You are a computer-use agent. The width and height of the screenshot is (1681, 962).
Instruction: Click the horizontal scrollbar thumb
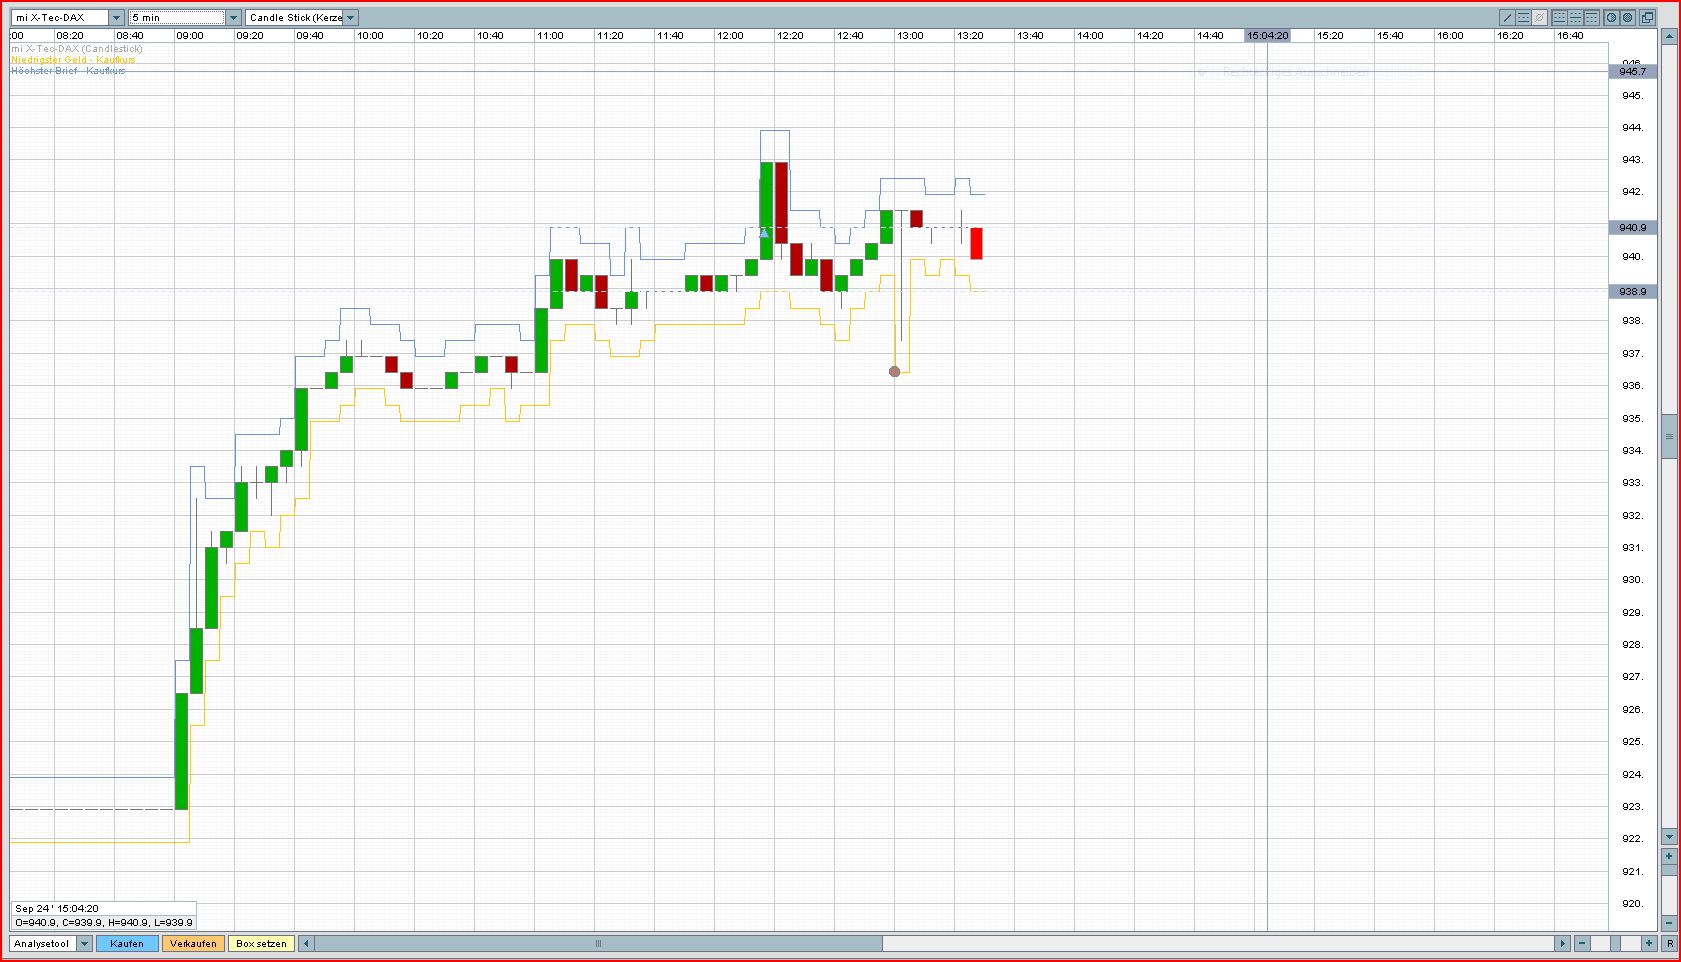tap(598, 943)
